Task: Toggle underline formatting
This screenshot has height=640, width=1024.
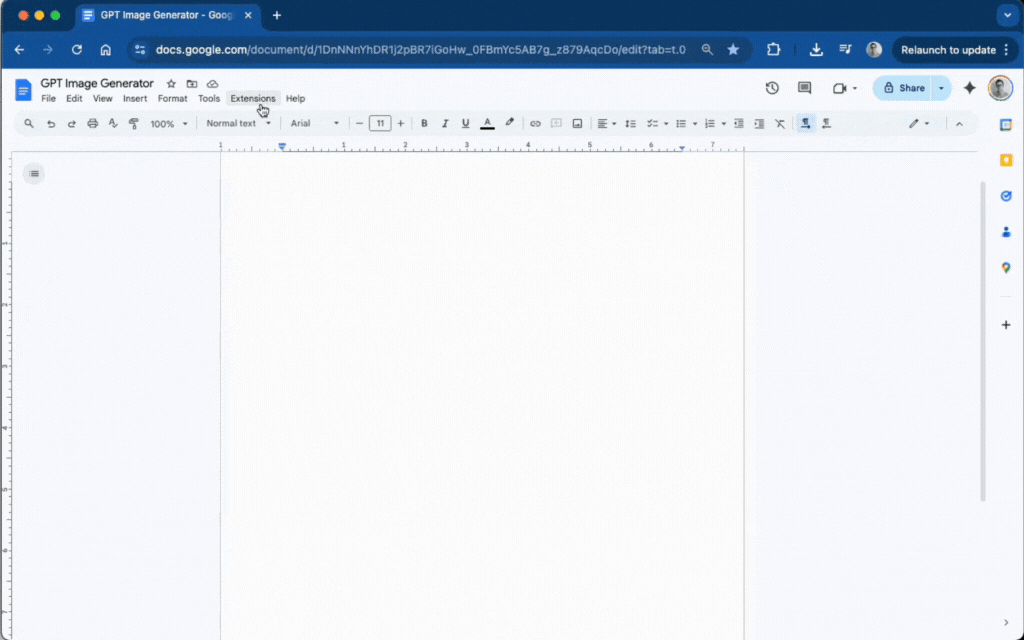Action: coord(465,123)
